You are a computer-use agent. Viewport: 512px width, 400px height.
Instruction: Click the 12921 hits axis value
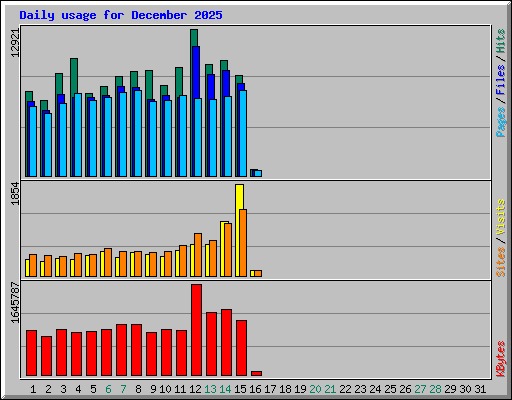[15, 43]
